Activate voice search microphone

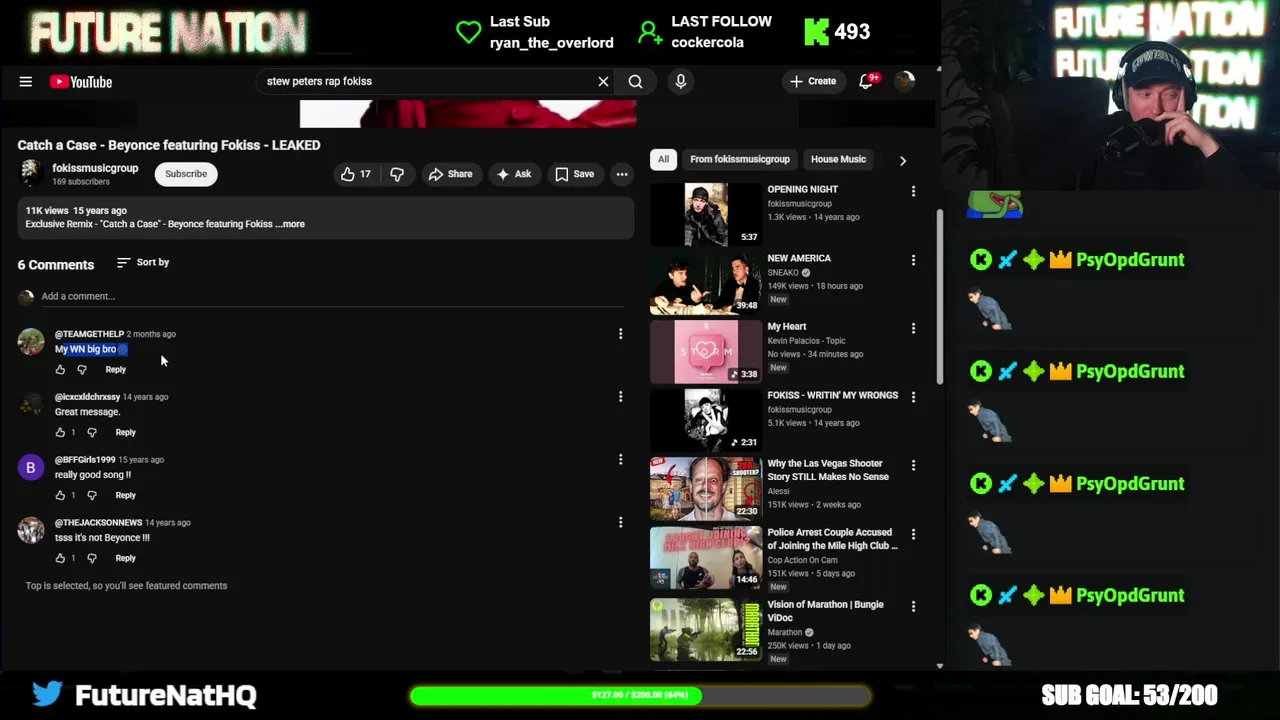click(681, 82)
